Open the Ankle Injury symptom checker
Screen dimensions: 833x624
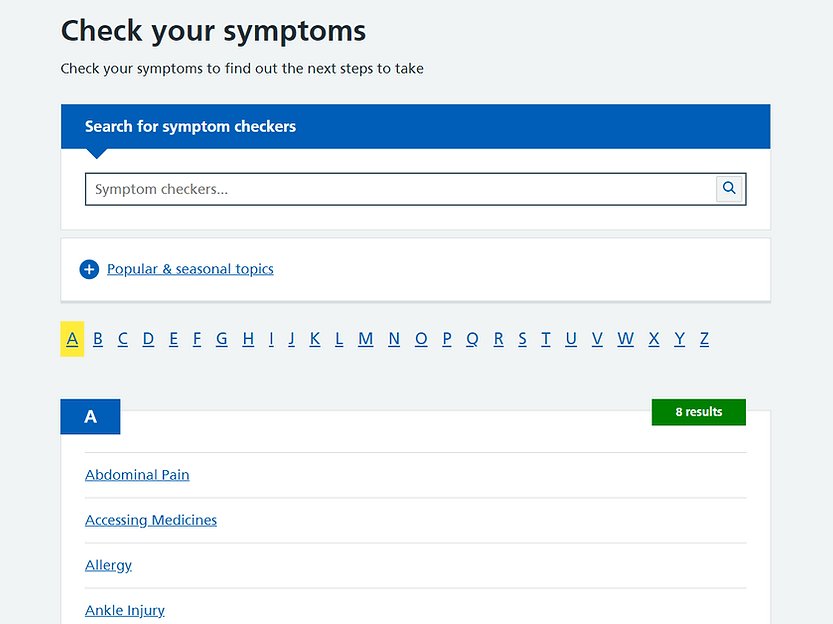[x=124, y=610]
